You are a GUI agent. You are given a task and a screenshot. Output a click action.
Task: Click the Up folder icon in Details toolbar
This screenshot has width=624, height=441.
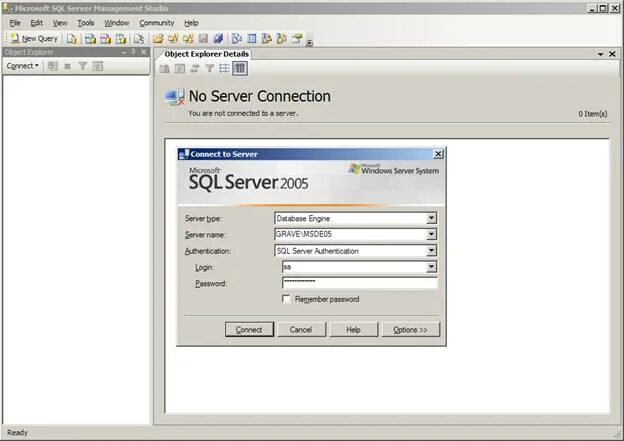coord(164,68)
